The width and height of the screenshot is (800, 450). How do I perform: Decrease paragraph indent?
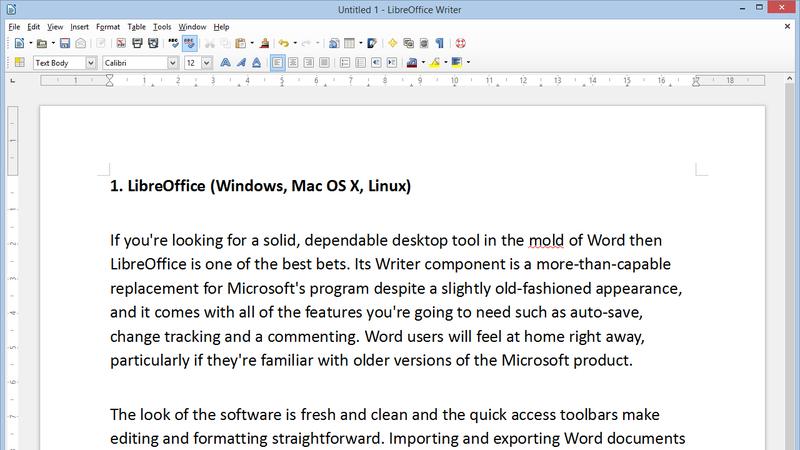[376, 63]
